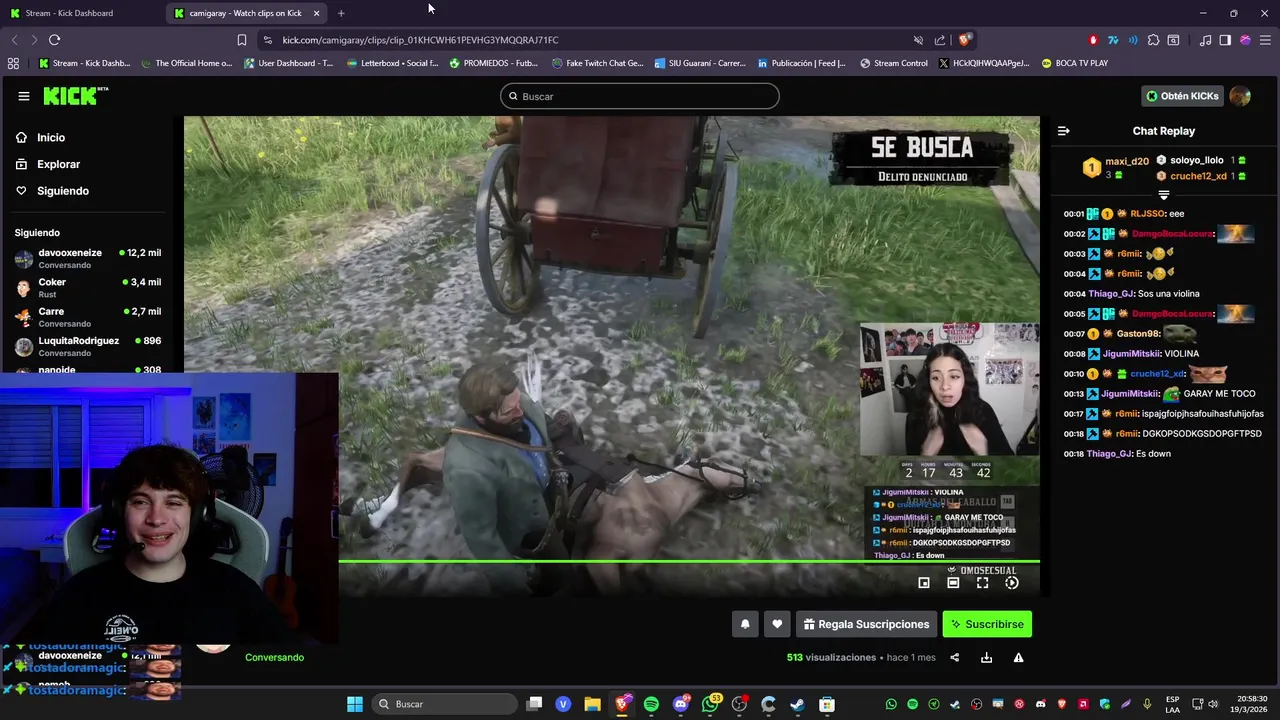The image size is (1280, 720).
Task: Open WhatsApp from the taskbar
Action: tap(710, 704)
